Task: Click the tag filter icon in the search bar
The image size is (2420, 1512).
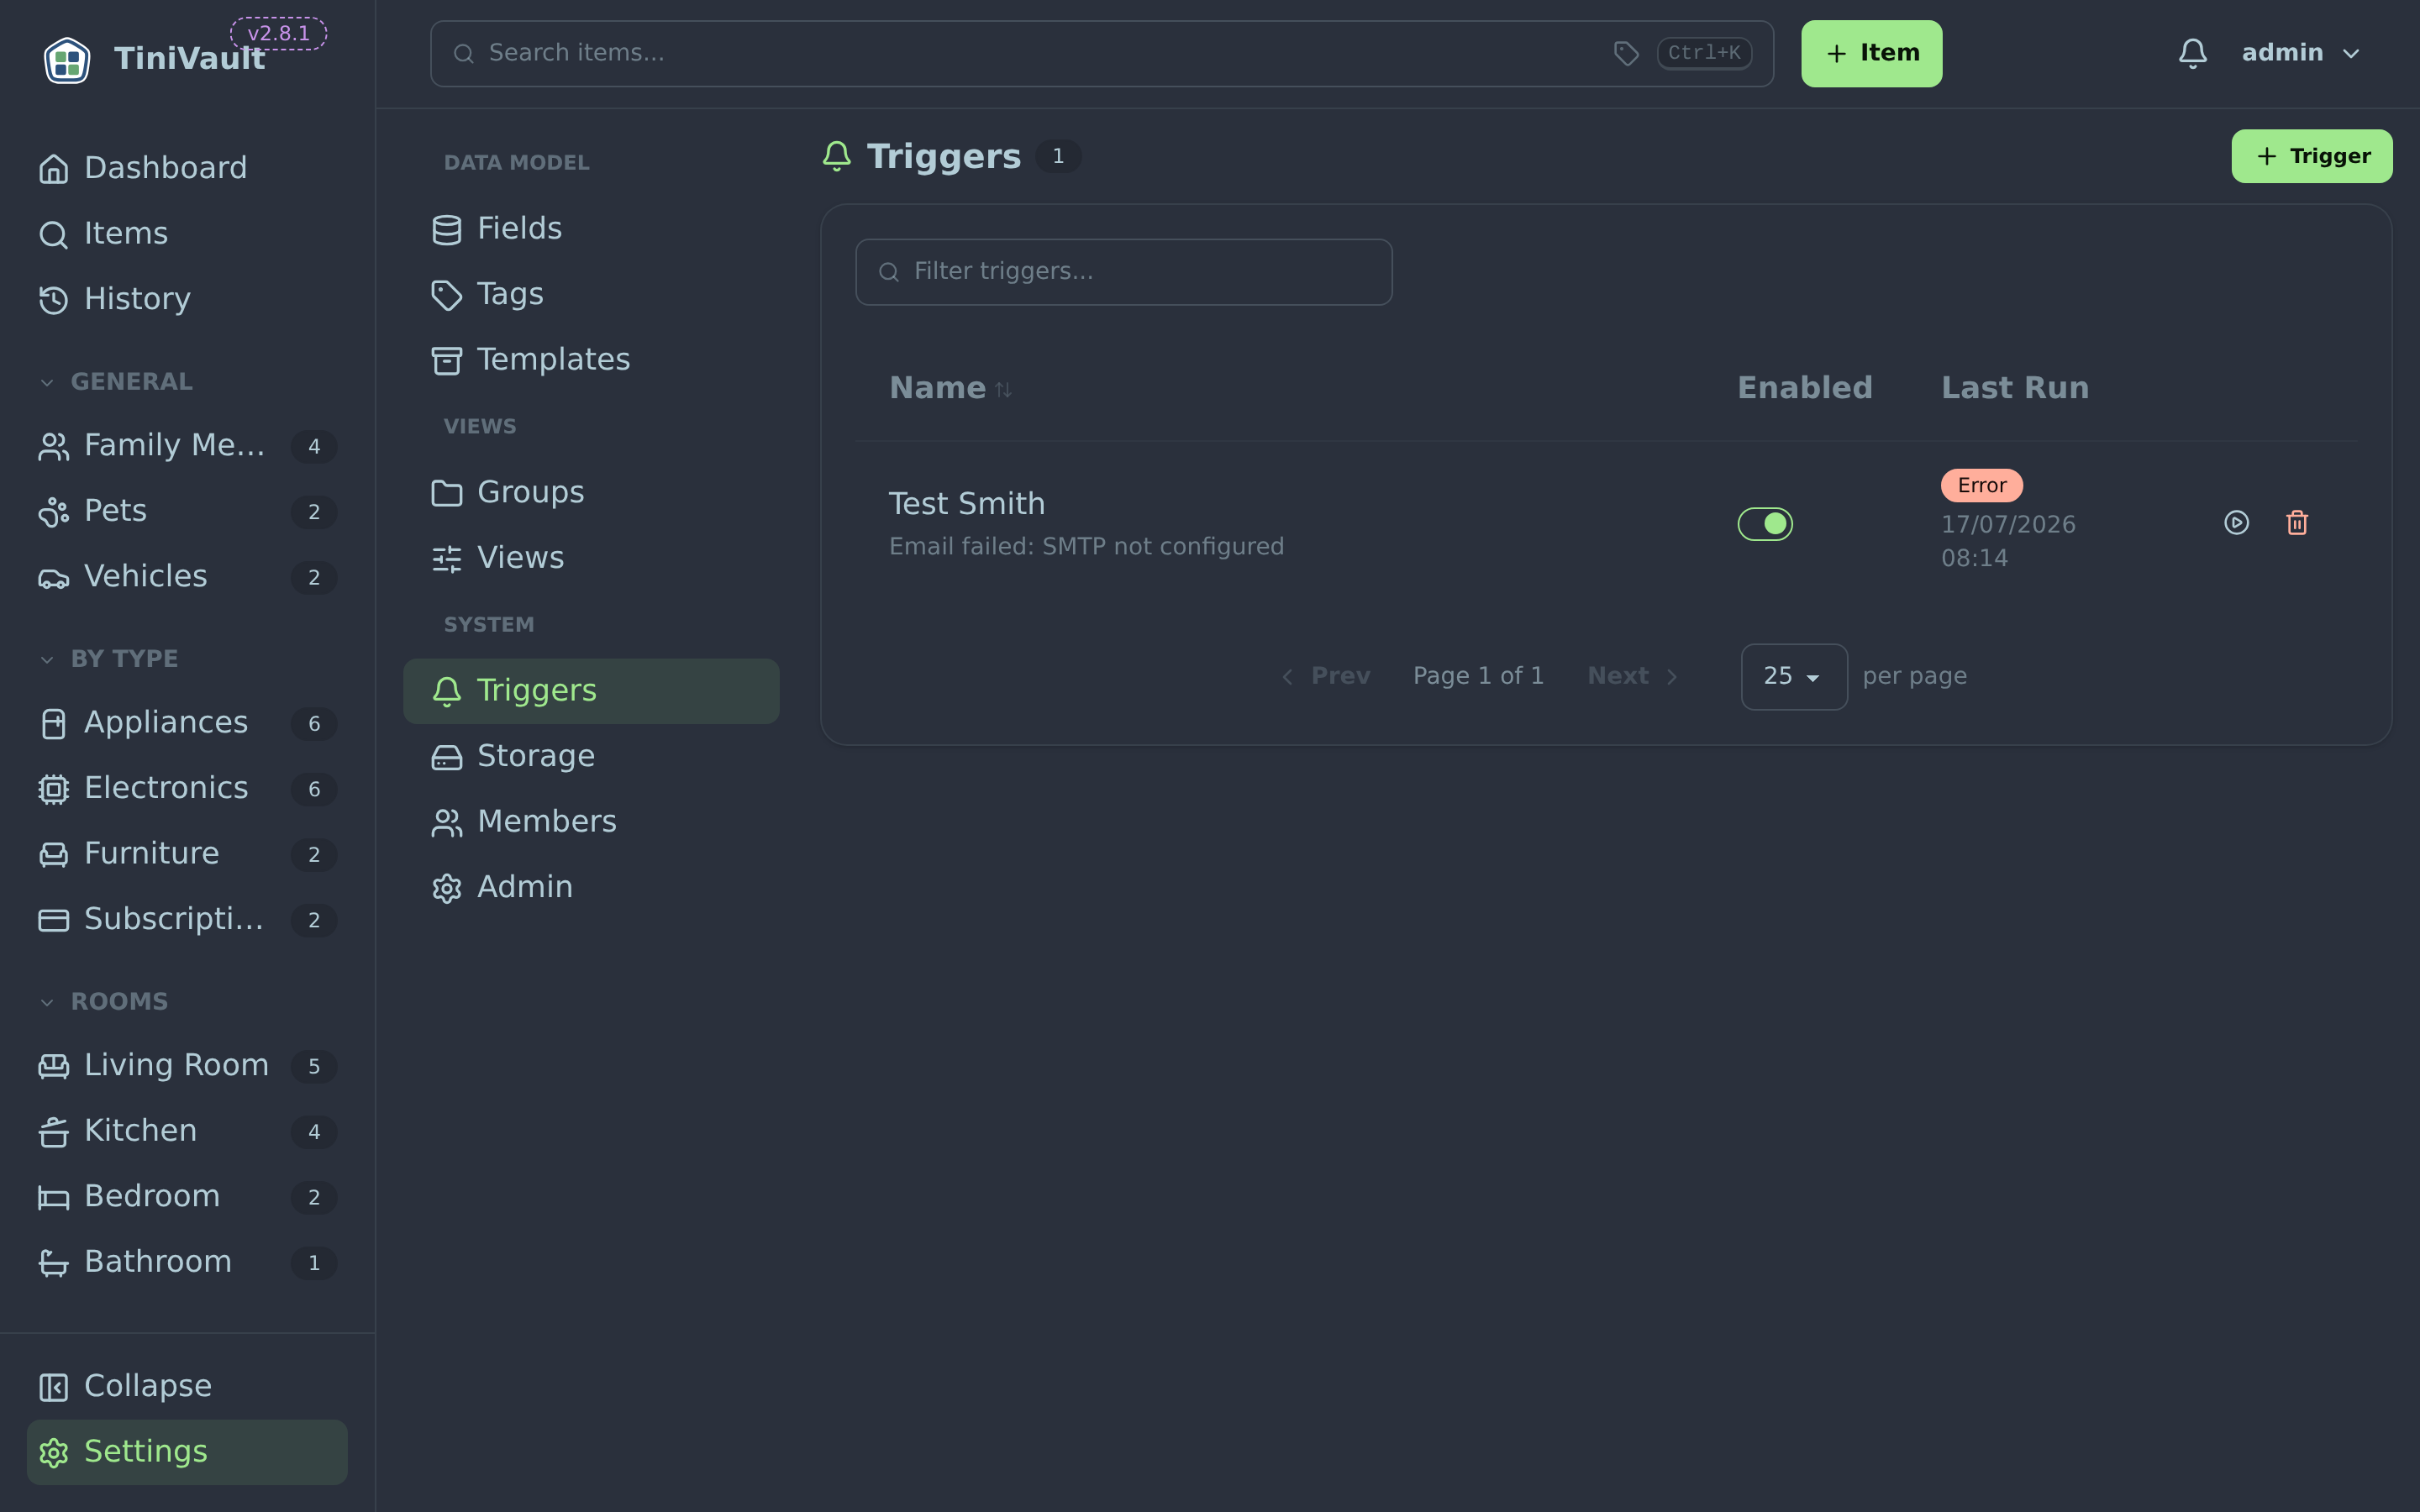Action: click(1626, 53)
